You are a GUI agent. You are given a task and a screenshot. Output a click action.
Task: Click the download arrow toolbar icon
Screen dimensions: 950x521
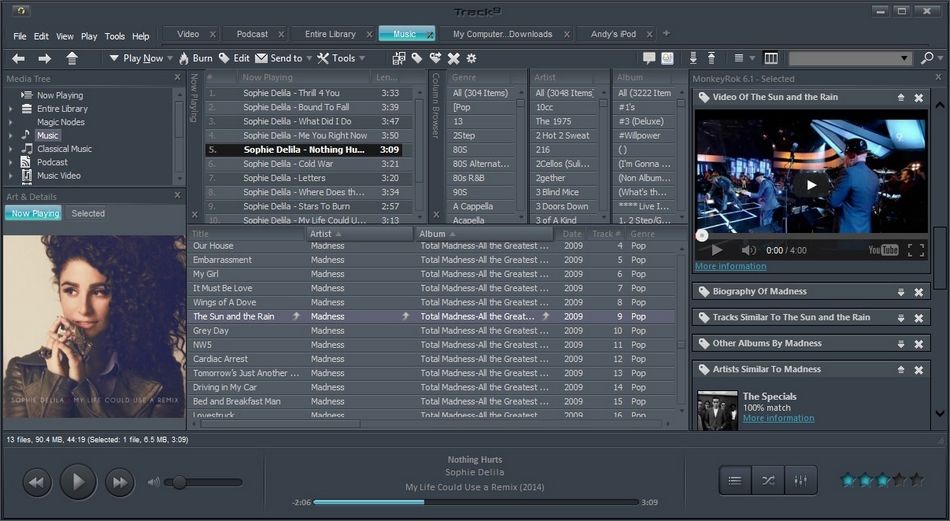(693, 58)
